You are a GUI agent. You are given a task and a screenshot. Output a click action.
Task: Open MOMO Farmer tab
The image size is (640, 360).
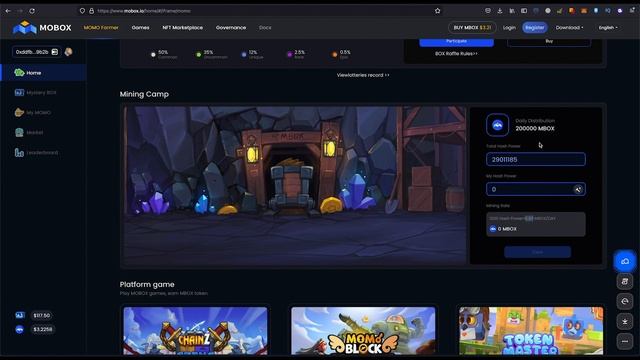(x=101, y=27)
